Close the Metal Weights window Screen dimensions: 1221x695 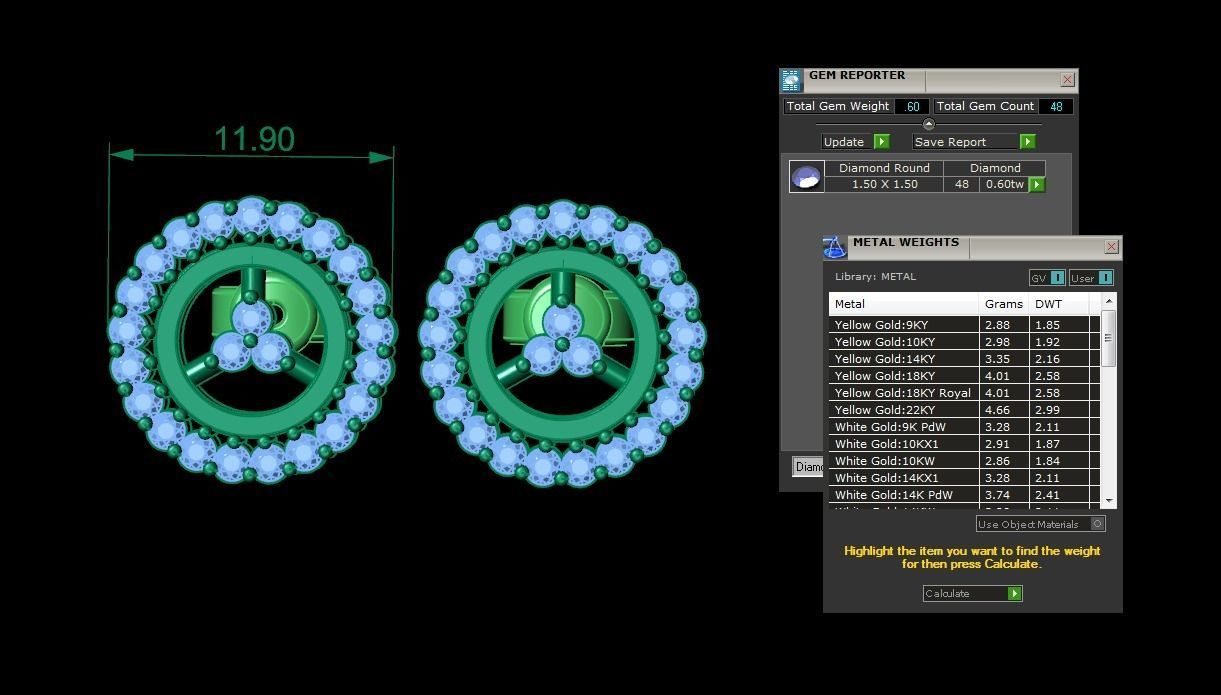(1111, 247)
